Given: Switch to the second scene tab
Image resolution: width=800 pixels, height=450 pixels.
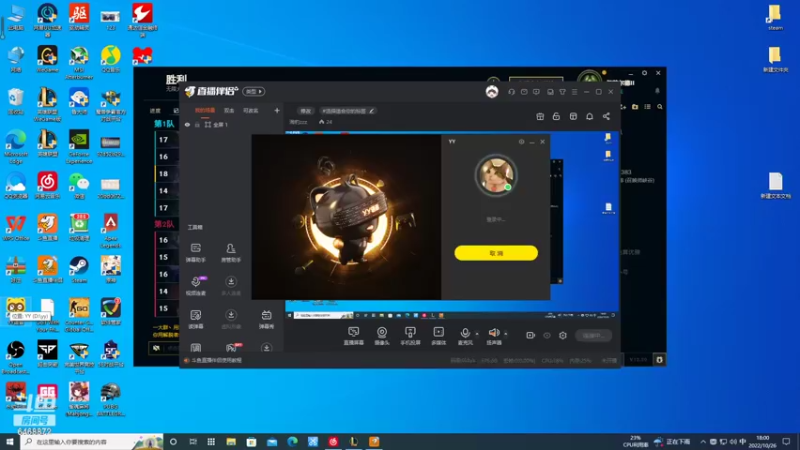Looking at the screenshot, I should pyautogui.click(x=229, y=110).
